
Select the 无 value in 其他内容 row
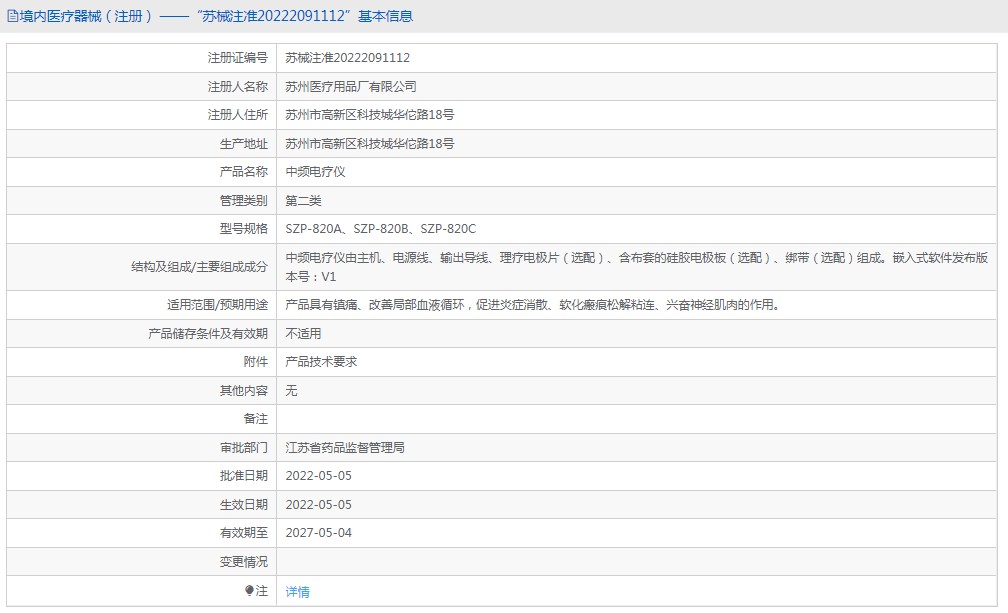click(291, 391)
